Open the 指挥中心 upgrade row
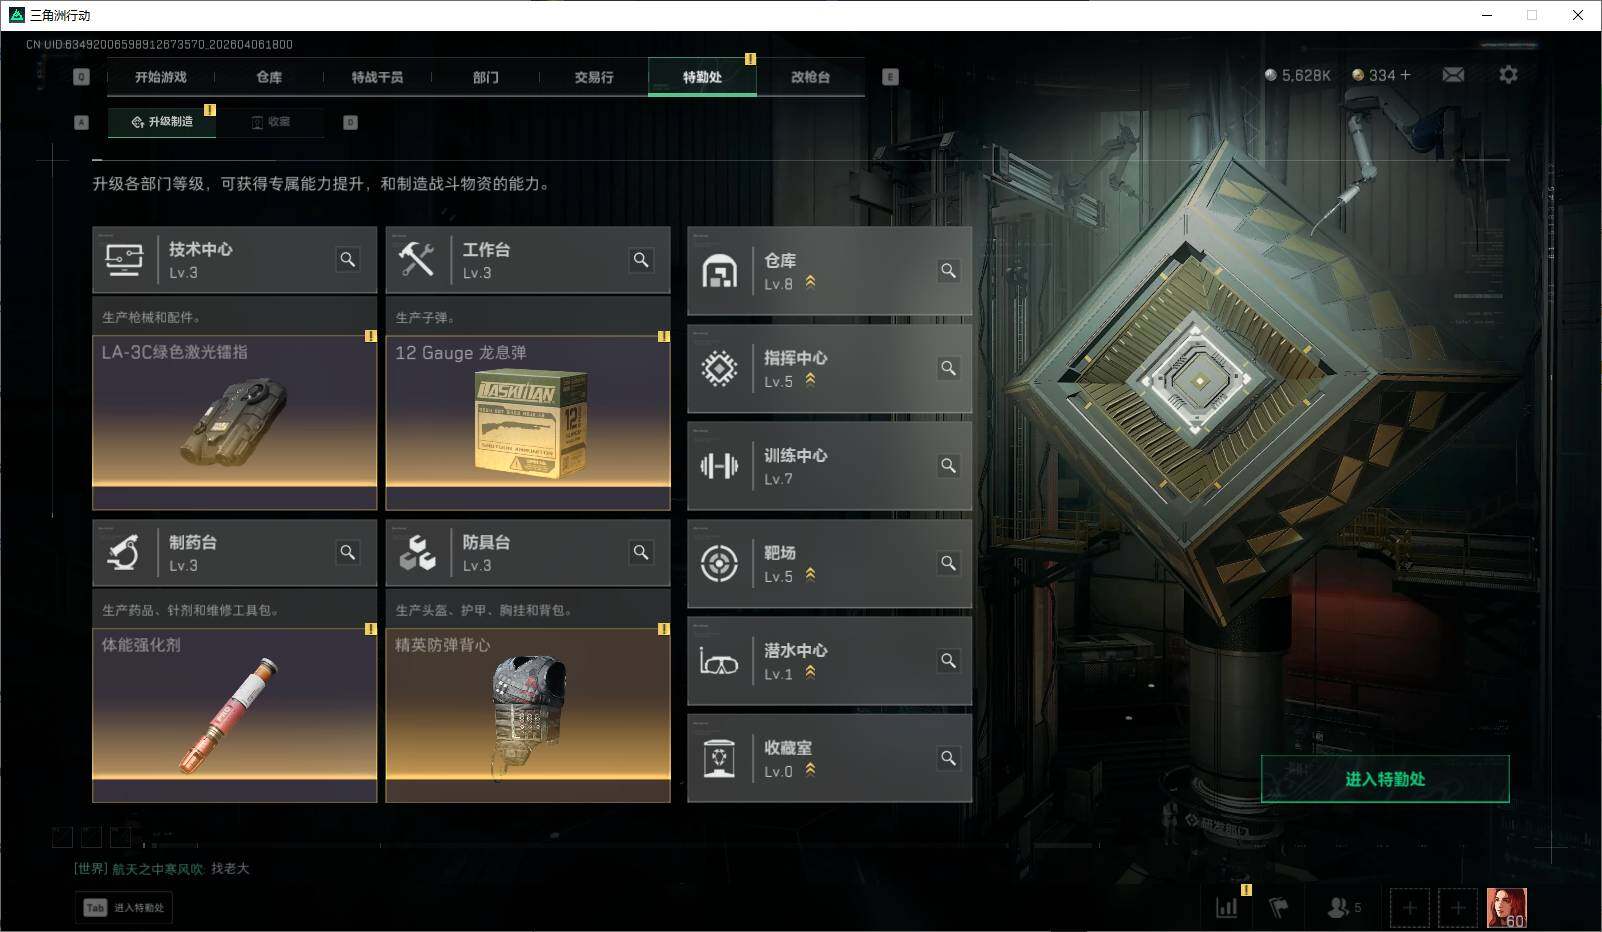 tap(829, 368)
